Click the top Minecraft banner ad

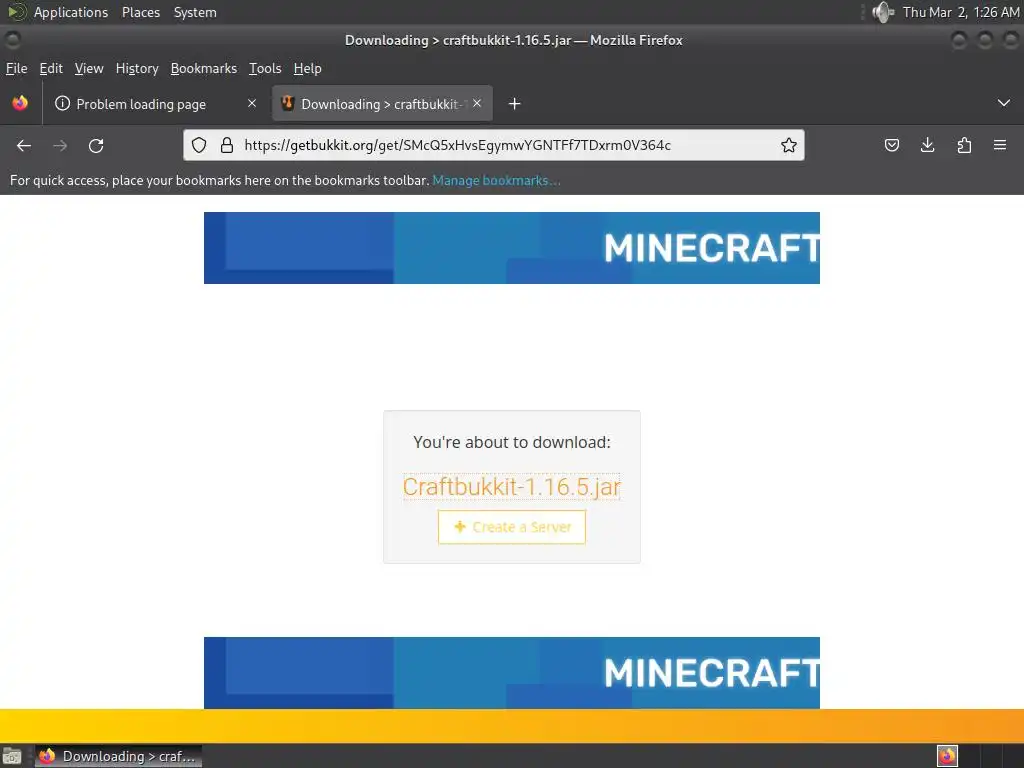[x=512, y=248]
